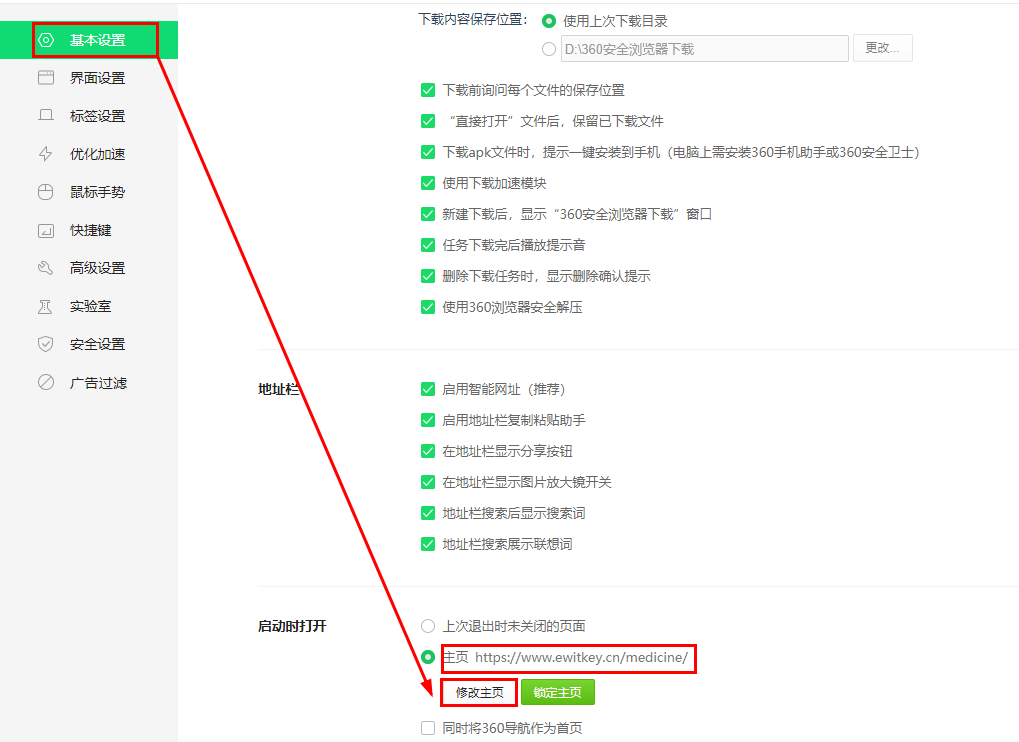1019x742 pixels.
Task: Uncheck 下载前询问每个文件的保存位置
Action: [x=428, y=90]
